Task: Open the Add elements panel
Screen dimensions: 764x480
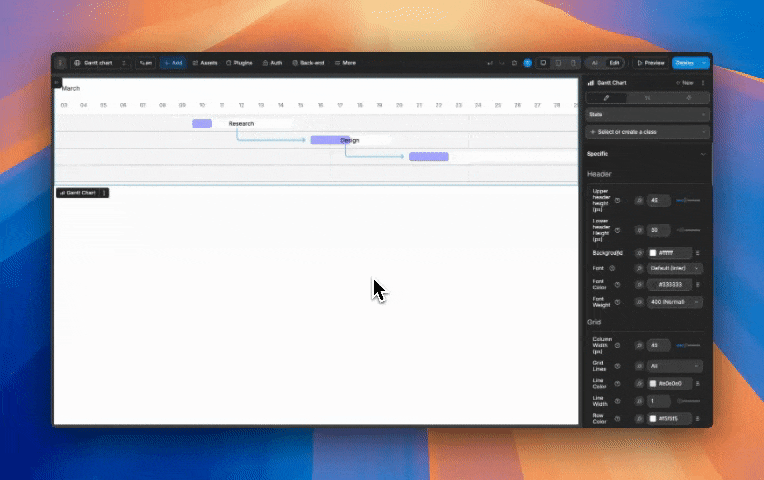Action: 173,63
